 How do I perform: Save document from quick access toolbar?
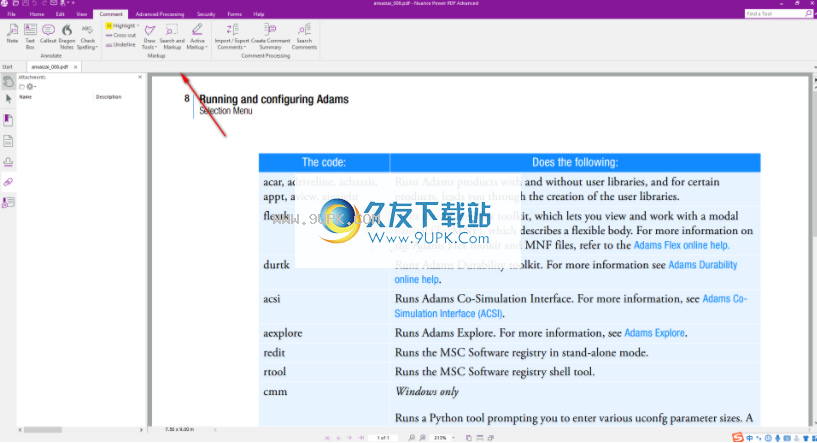tap(25, 3)
